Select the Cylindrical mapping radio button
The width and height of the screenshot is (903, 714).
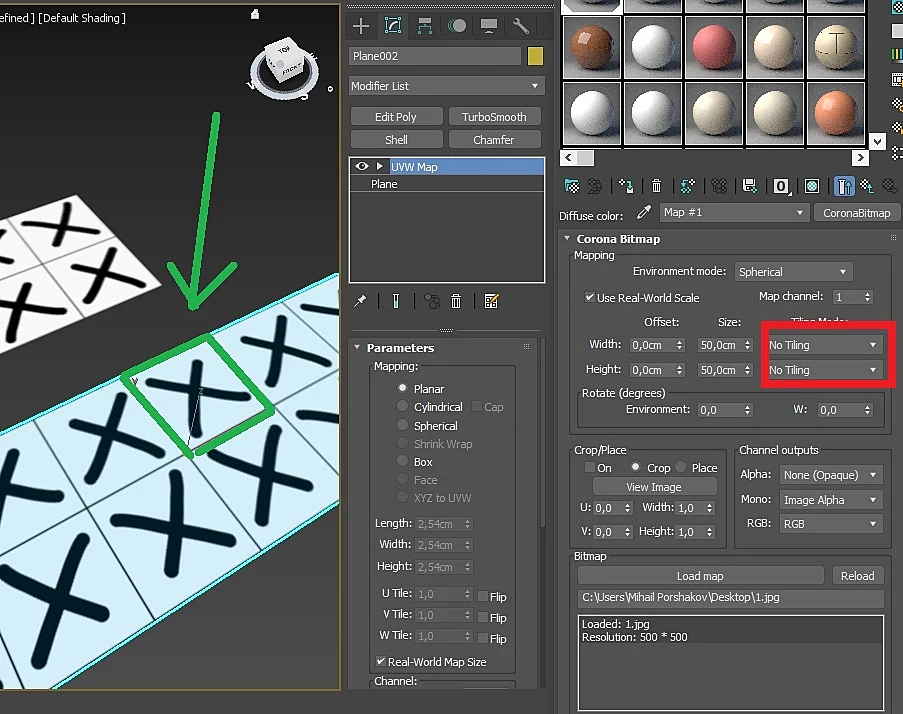pyautogui.click(x=403, y=406)
